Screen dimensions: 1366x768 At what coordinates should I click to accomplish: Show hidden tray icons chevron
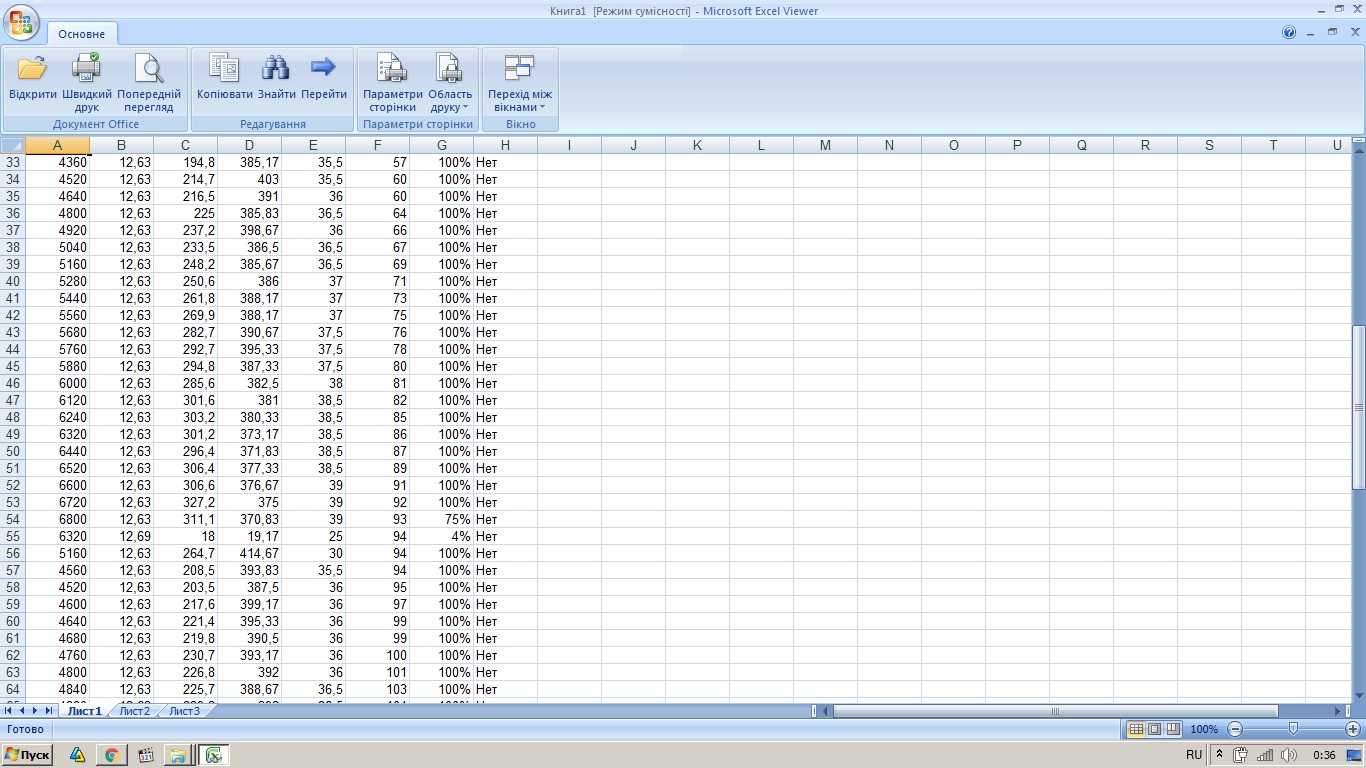(1220, 755)
